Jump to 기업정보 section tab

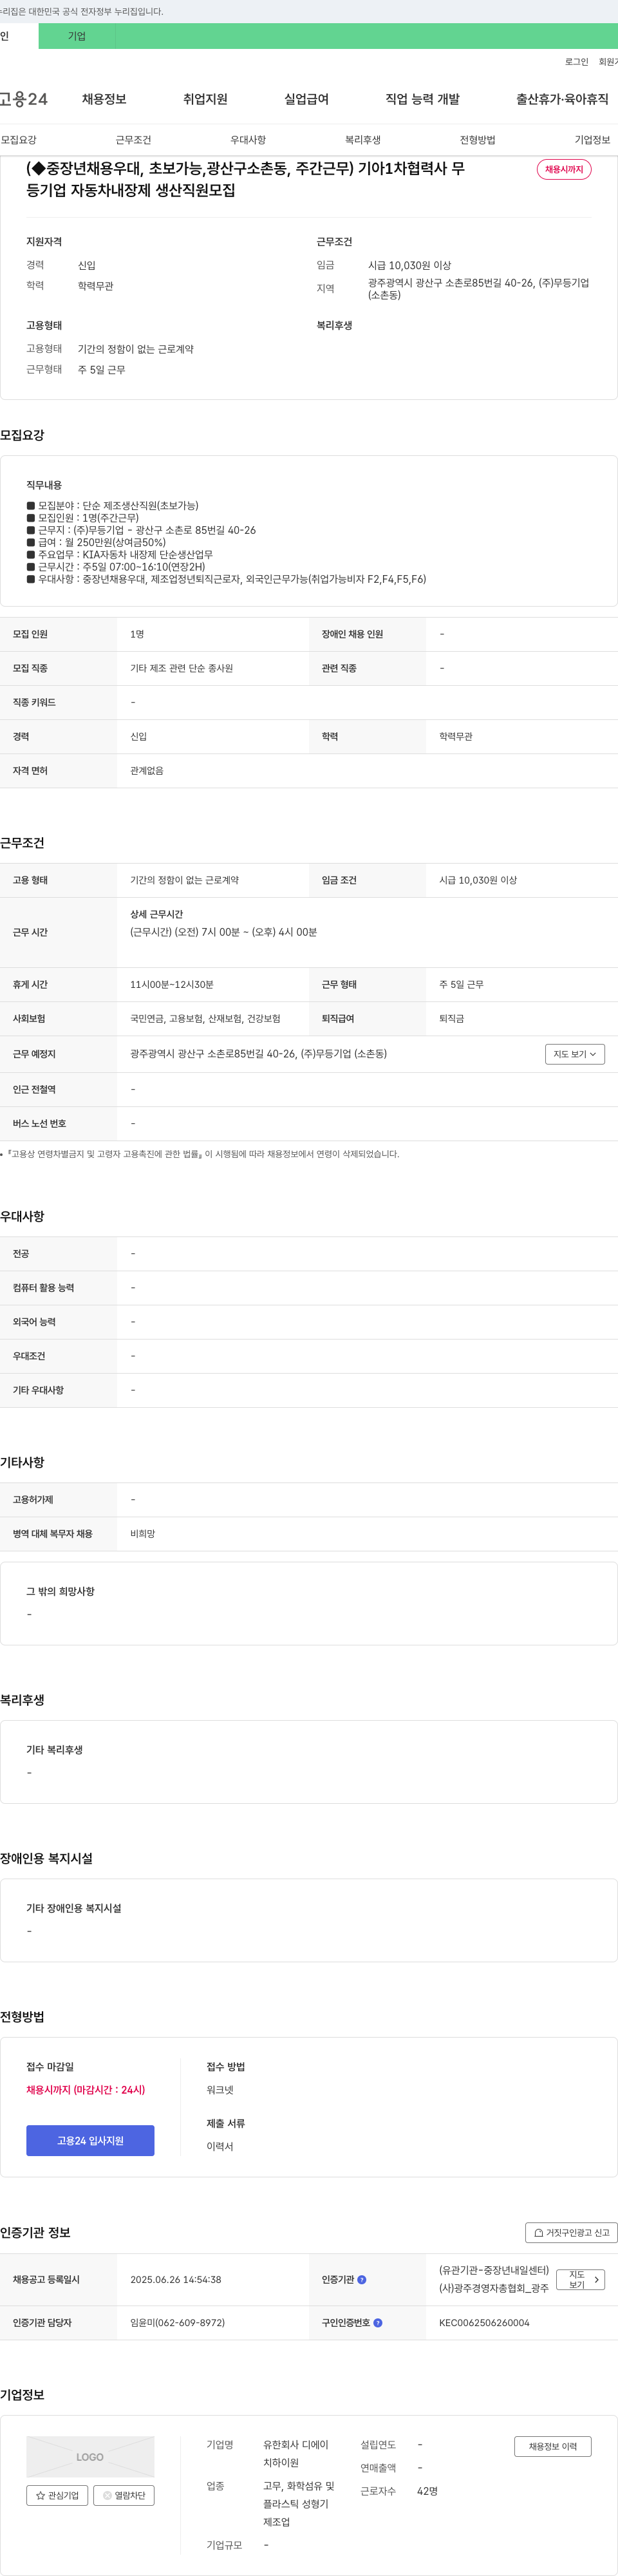point(592,140)
